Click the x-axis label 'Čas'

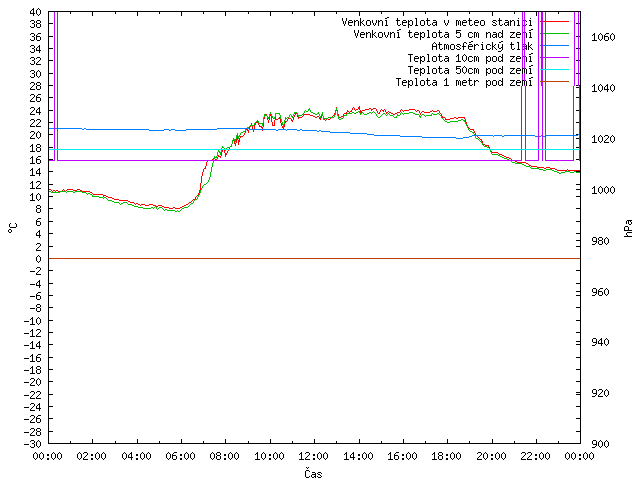(313, 473)
